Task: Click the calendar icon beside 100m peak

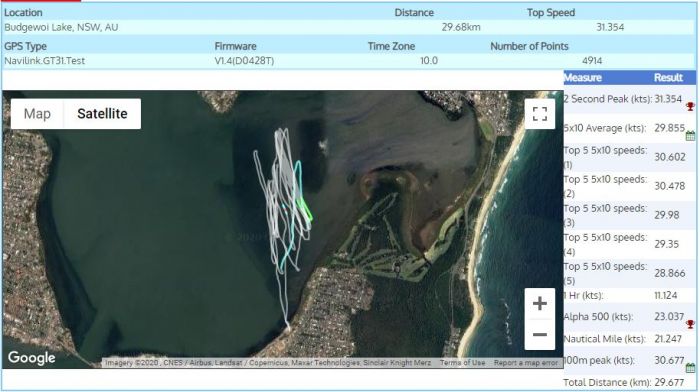Action: click(x=690, y=368)
